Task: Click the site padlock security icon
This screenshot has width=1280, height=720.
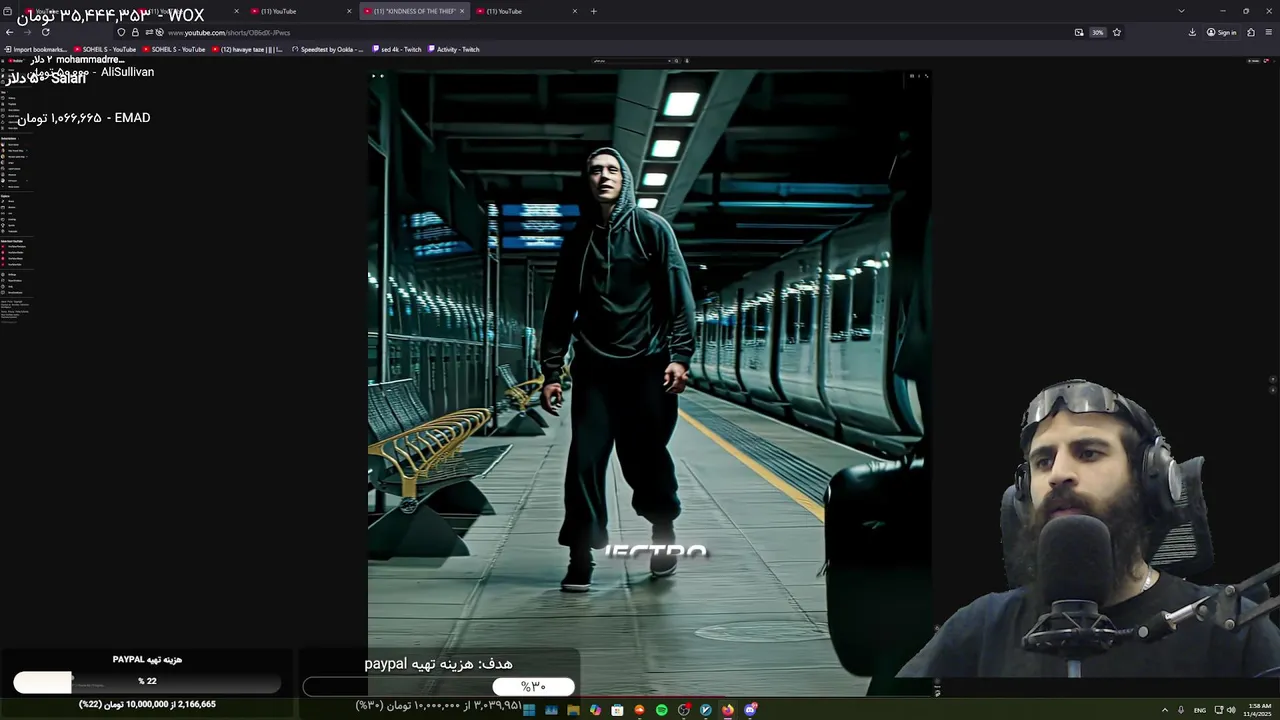Action: [x=134, y=32]
